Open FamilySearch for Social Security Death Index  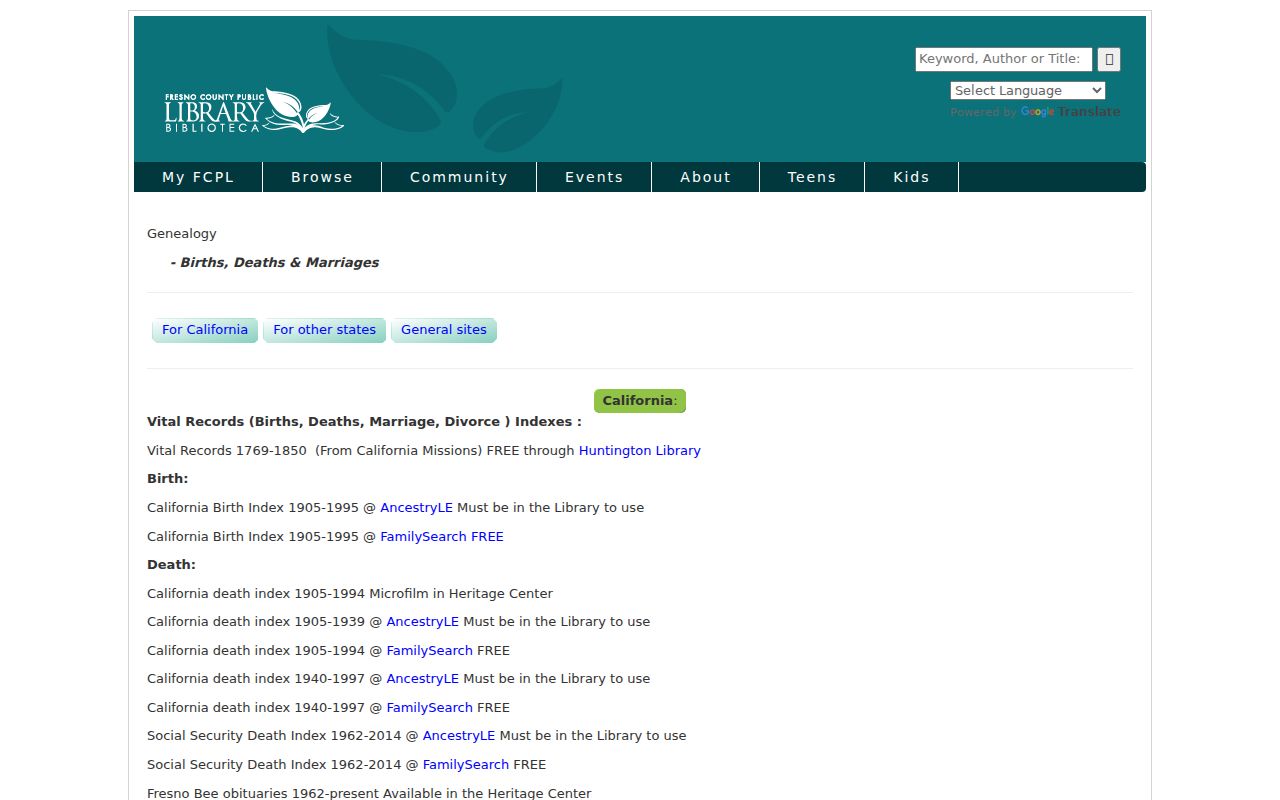(x=466, y=765)
